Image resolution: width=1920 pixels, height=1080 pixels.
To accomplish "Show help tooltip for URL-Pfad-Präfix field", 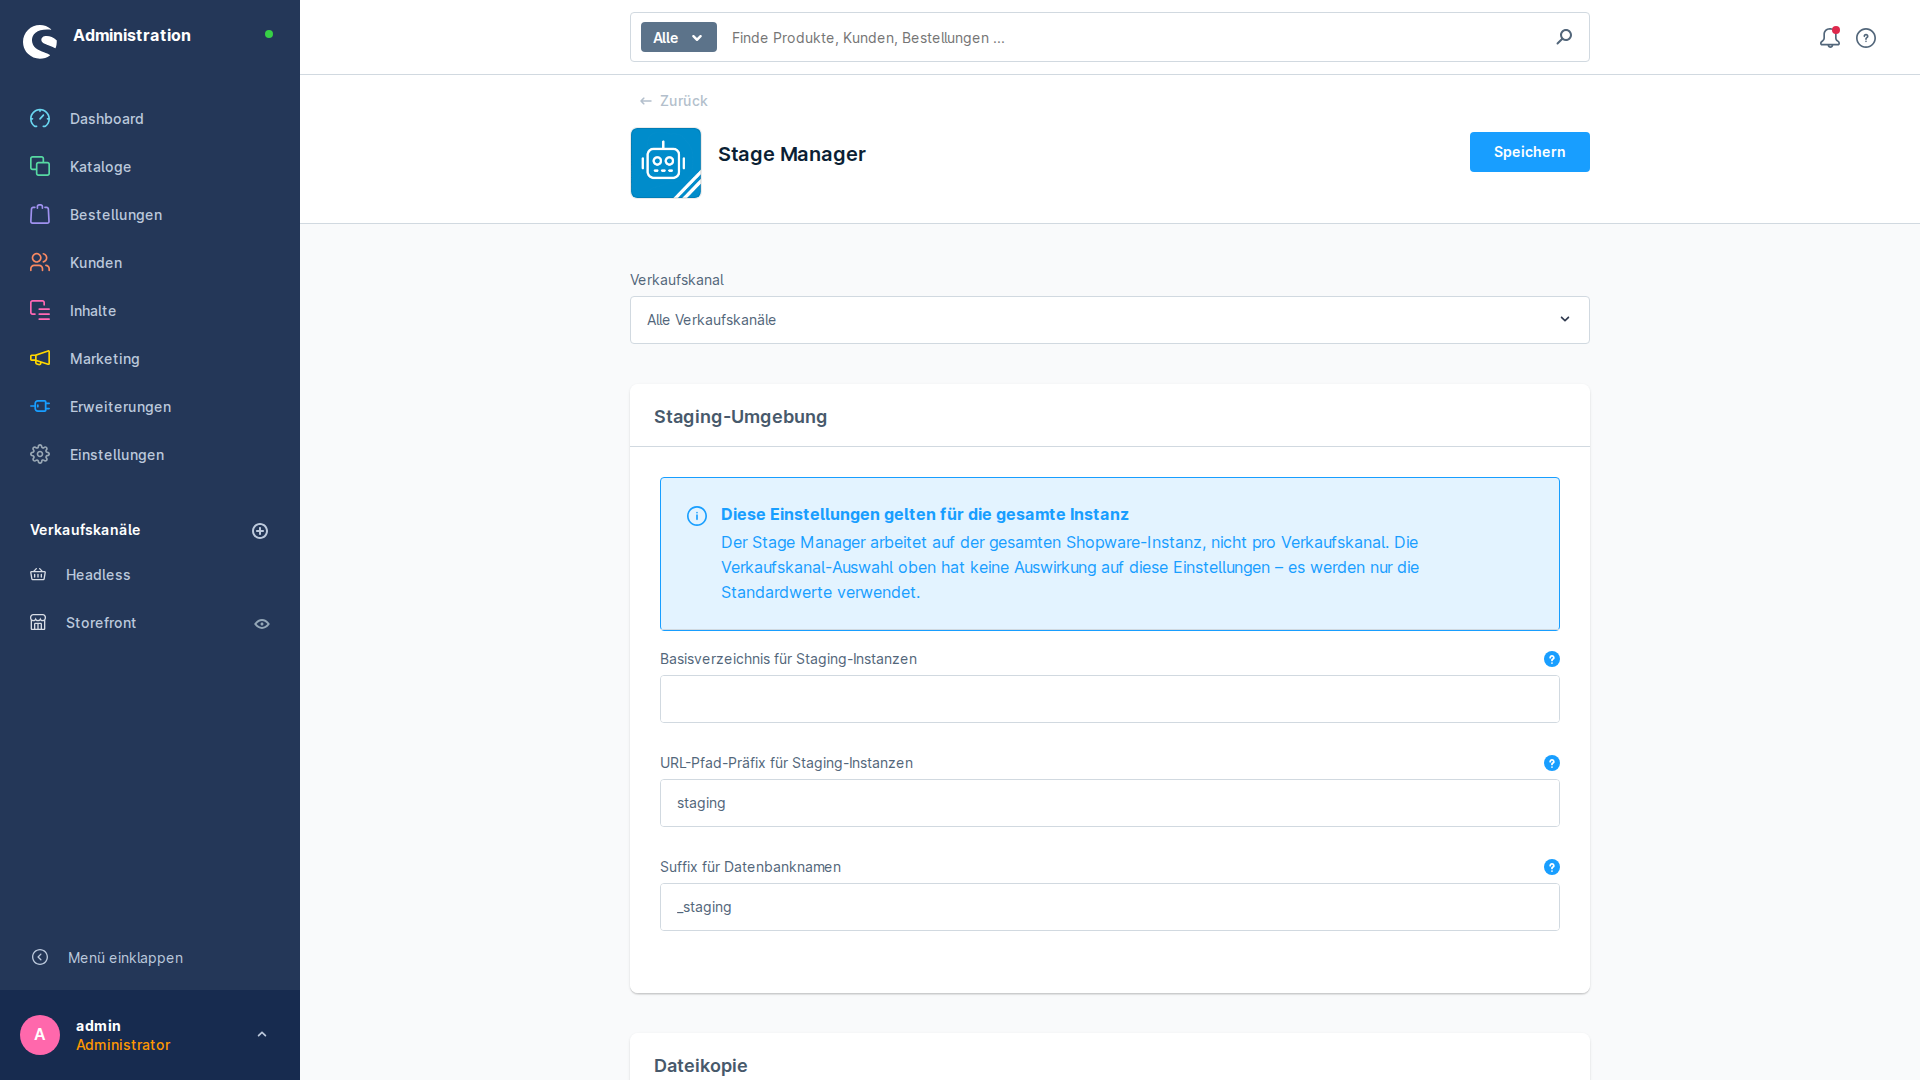I will tap(1552, 763).
